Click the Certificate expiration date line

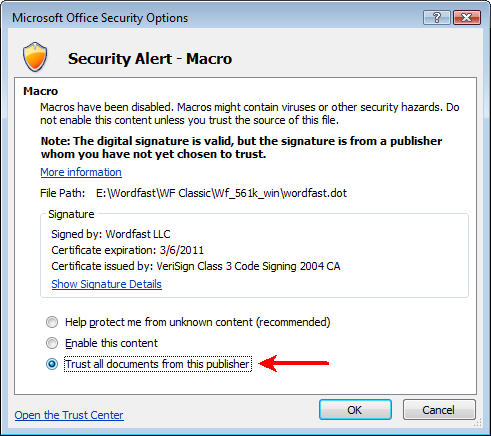coord(127,250)
